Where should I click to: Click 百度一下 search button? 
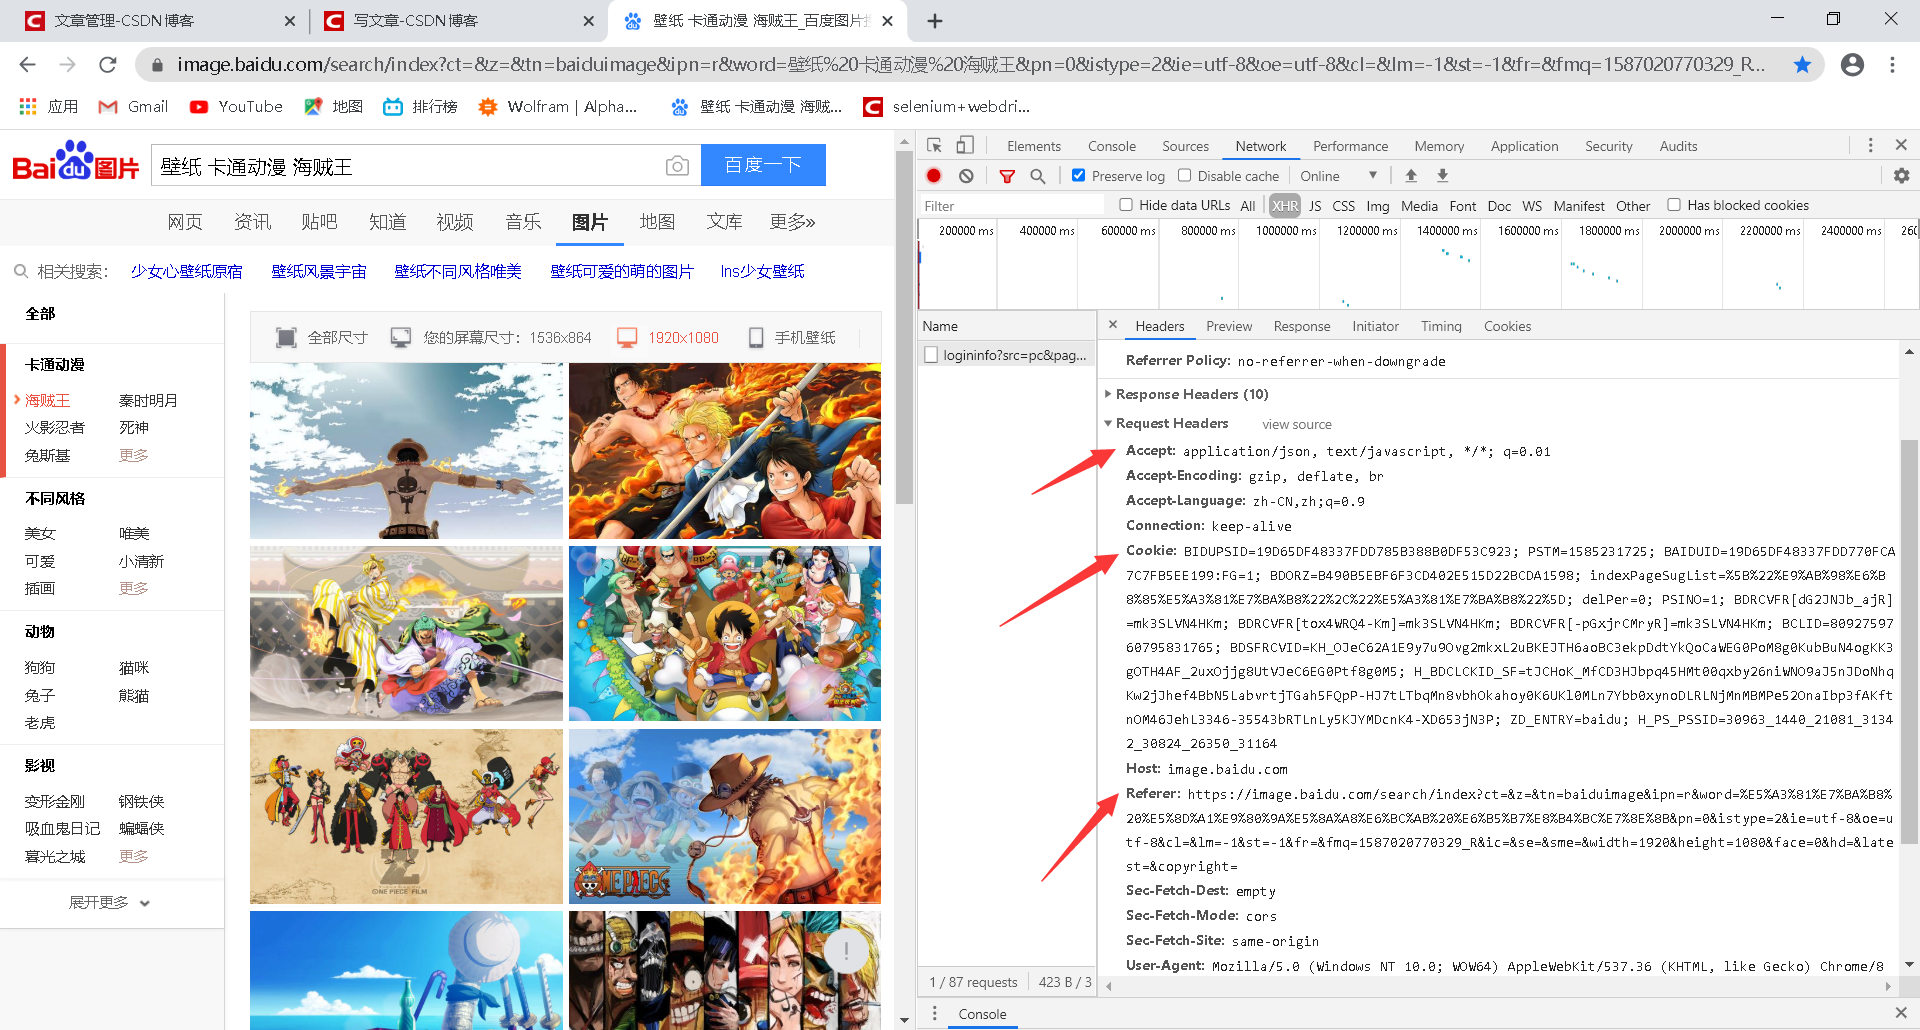(x=763, y=165)
